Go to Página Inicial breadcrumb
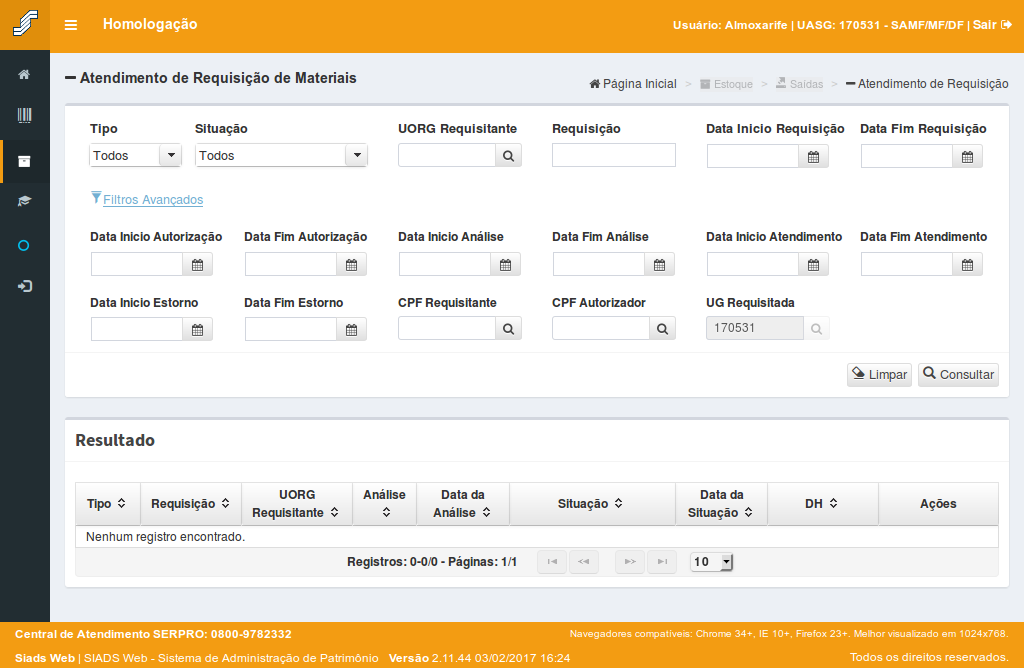1024x670 pixels. [x=633, y=84]
